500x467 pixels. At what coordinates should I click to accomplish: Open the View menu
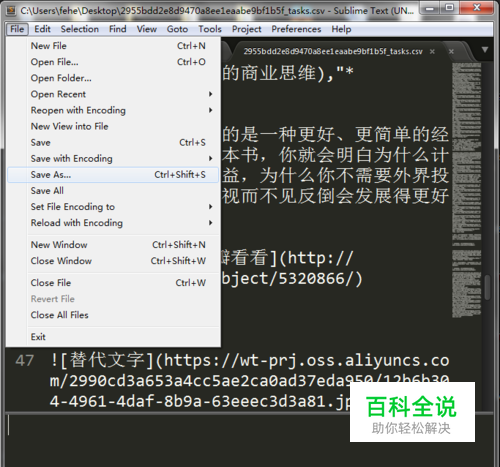click(147, 29)
